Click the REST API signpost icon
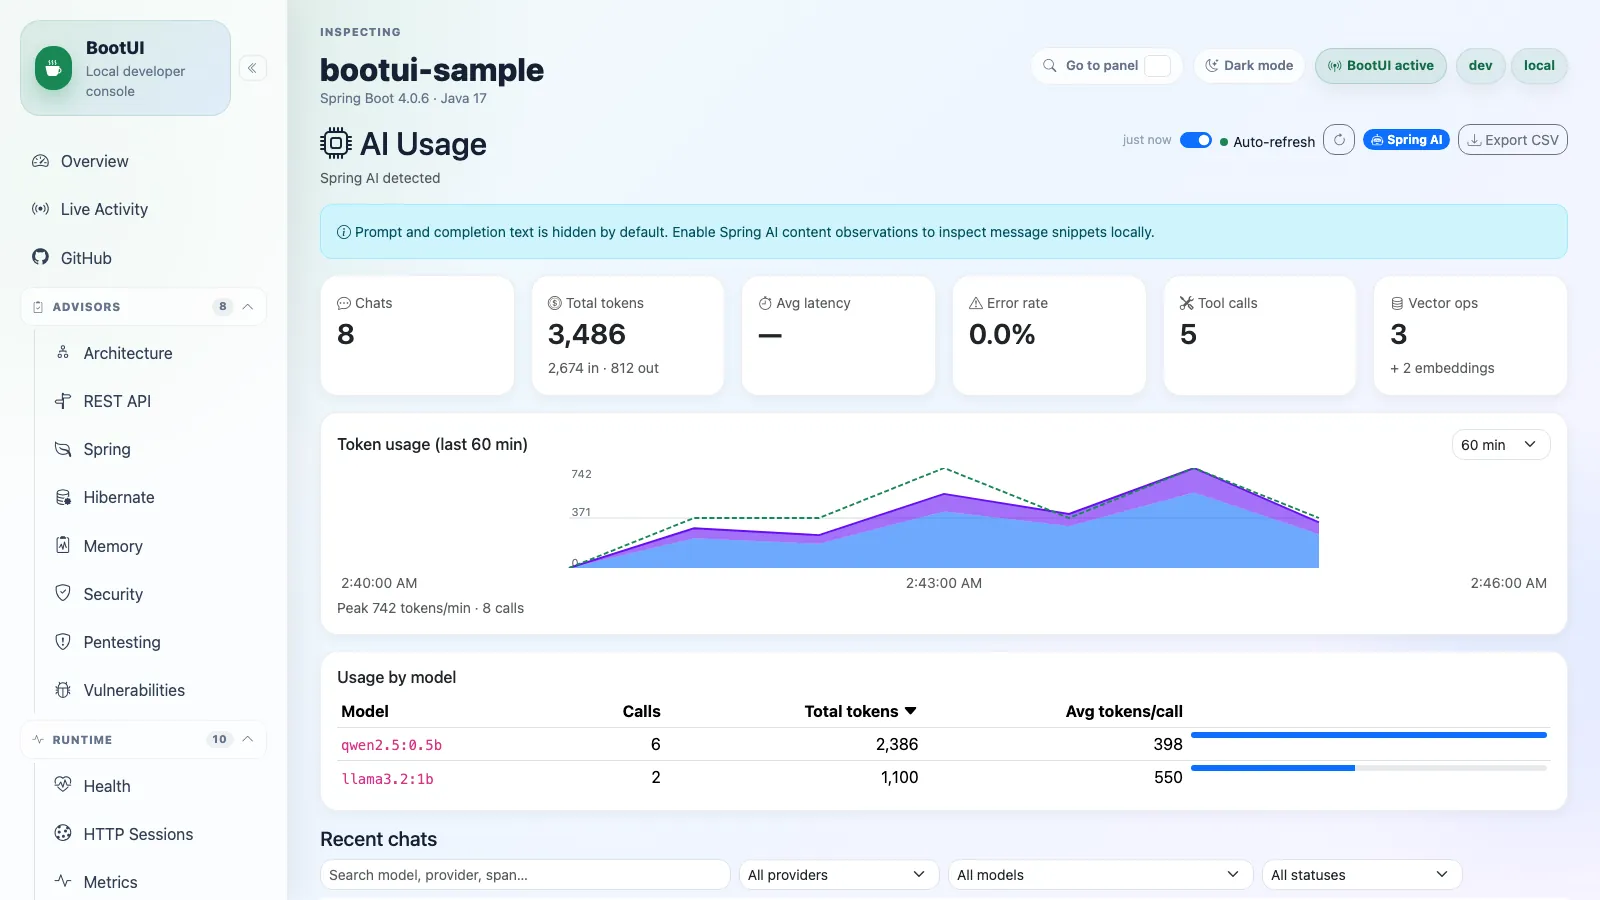 63,401
